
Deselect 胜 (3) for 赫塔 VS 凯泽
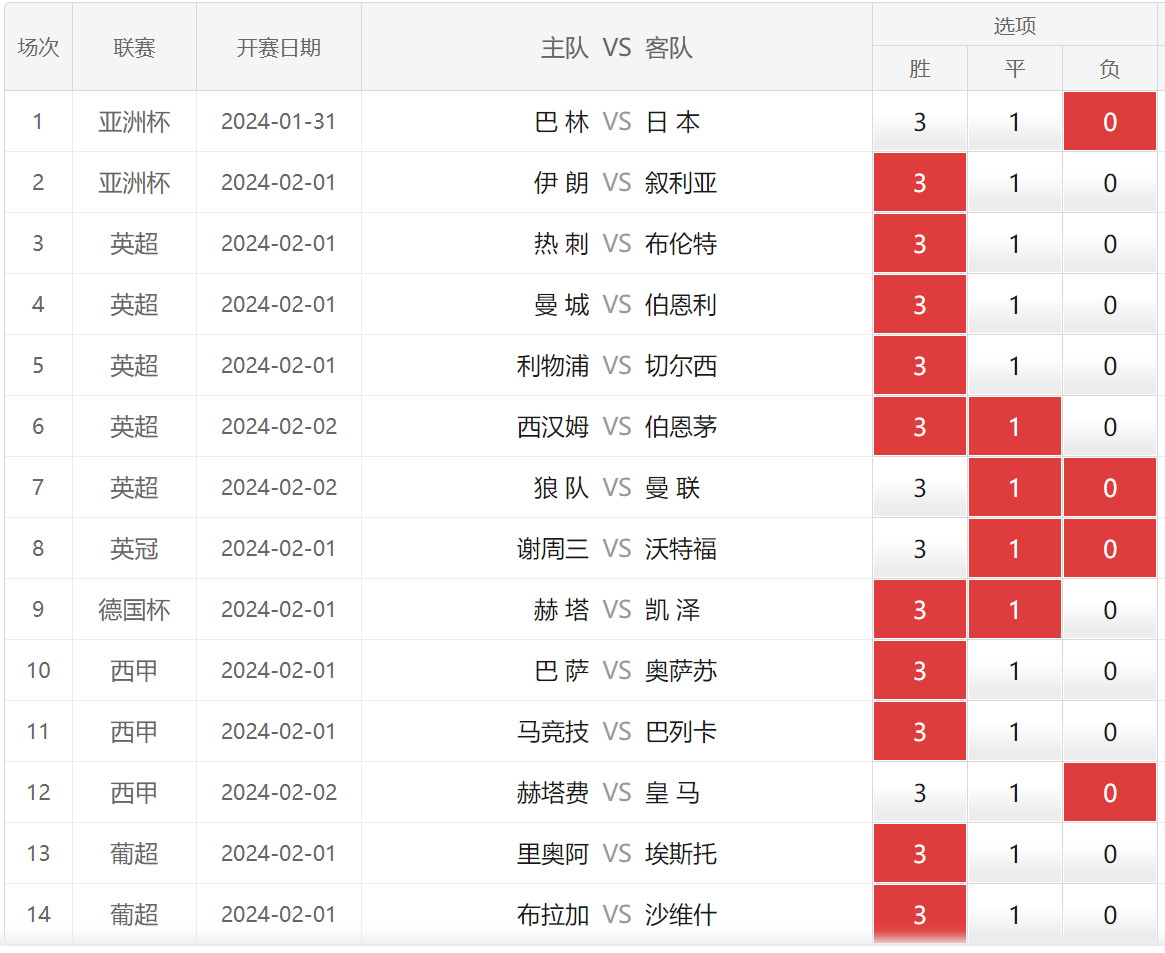pos(920,609)
